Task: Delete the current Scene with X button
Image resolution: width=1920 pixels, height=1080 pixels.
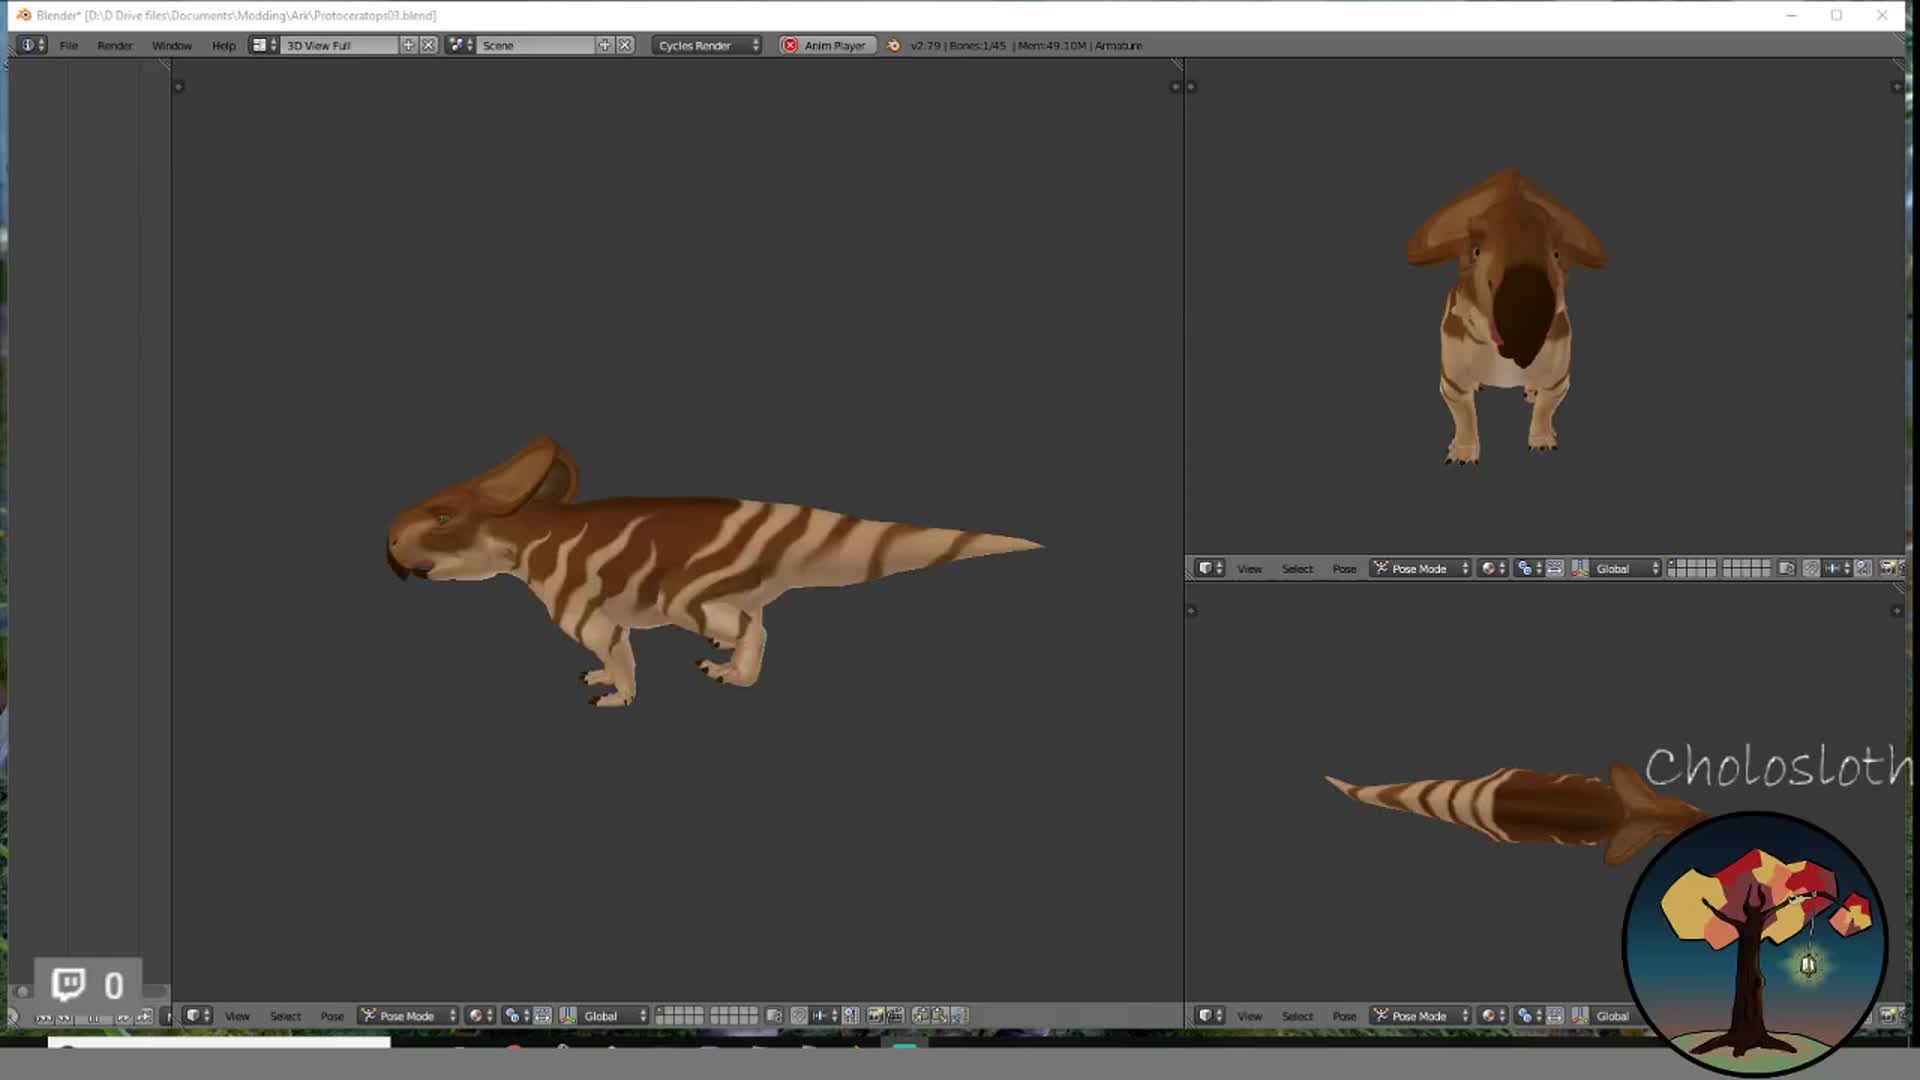Action: click(x=625, y=45)
